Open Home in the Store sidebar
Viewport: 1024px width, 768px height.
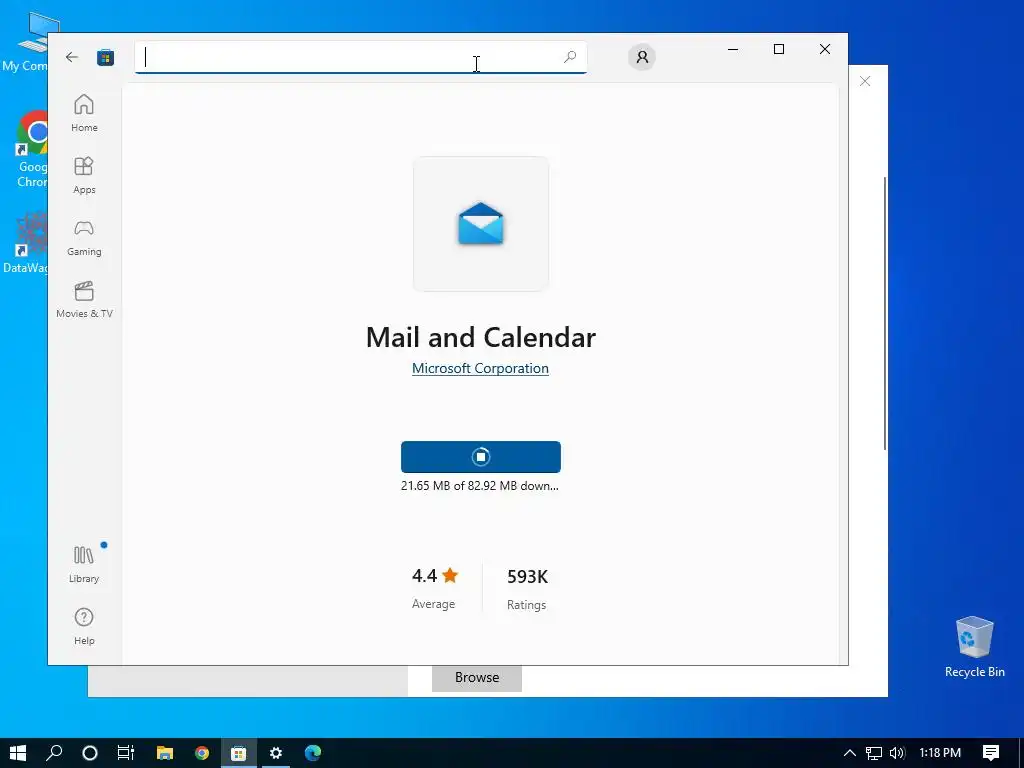[84, 113]
